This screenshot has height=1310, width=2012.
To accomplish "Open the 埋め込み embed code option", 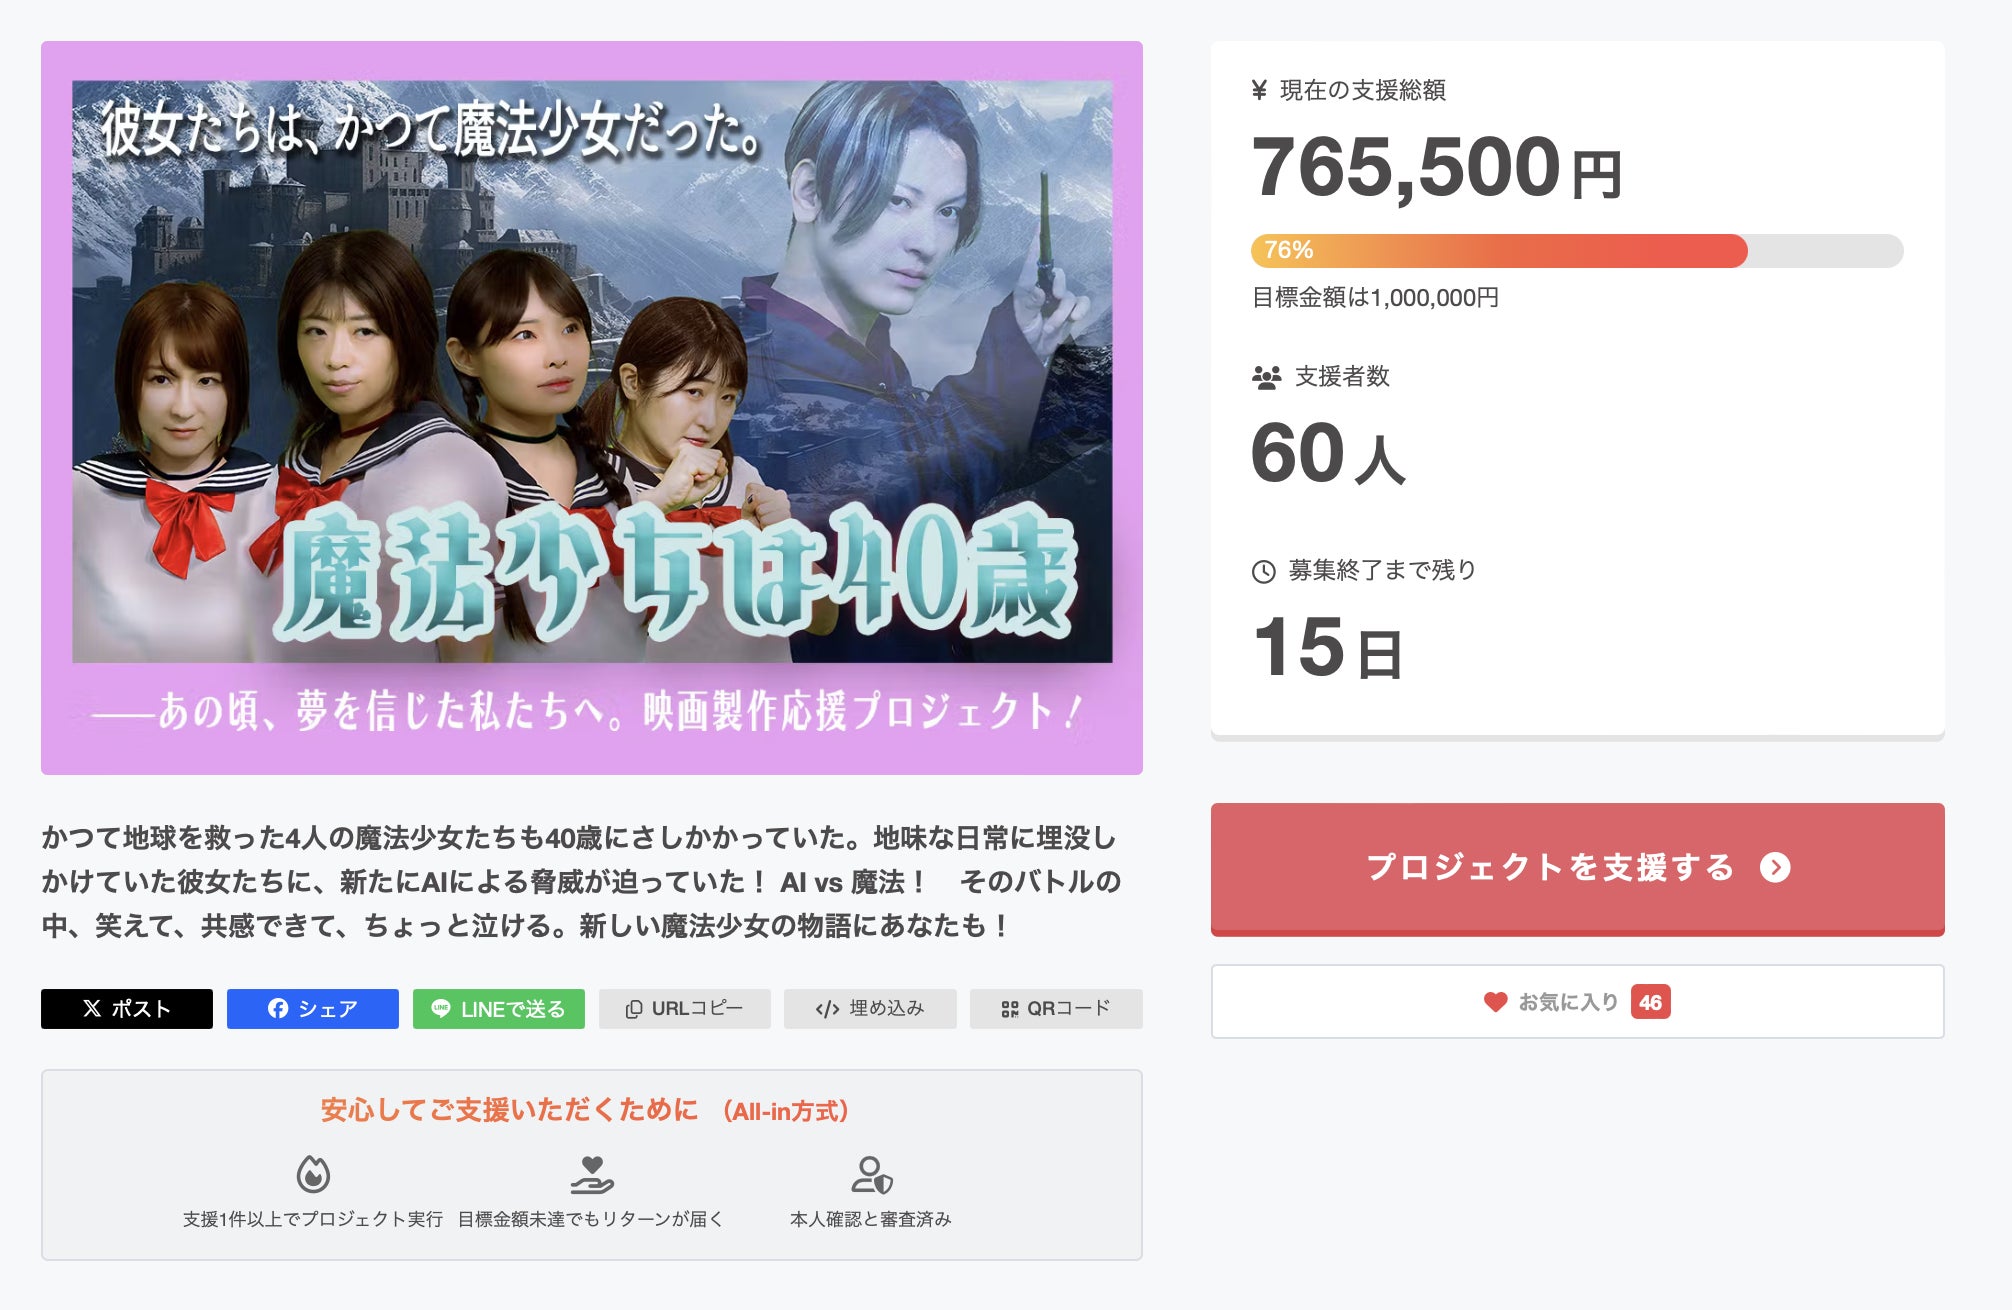I will (x=870, y=1009).
